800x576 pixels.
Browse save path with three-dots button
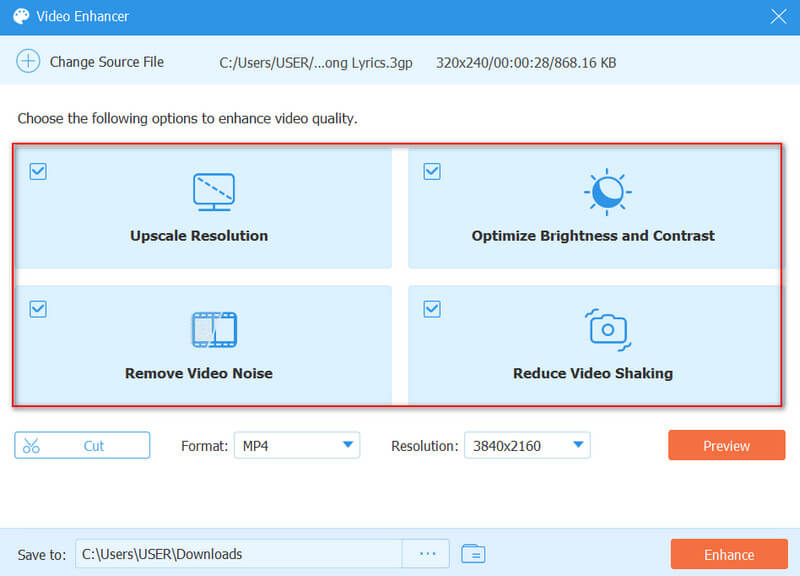click(428, 554)
